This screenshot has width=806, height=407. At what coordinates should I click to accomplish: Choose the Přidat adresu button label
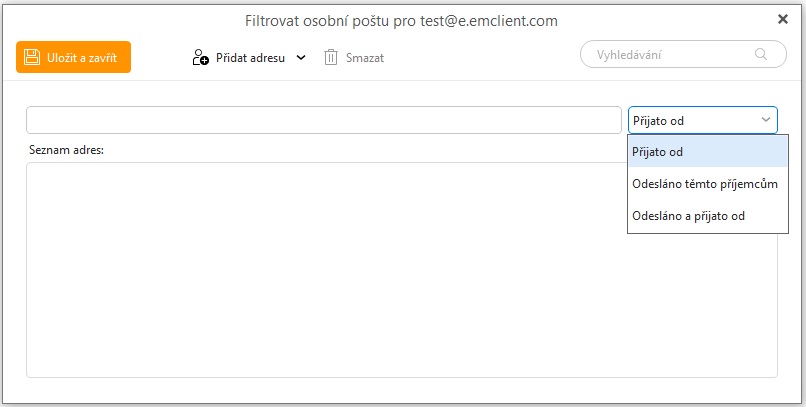point(250,58)
